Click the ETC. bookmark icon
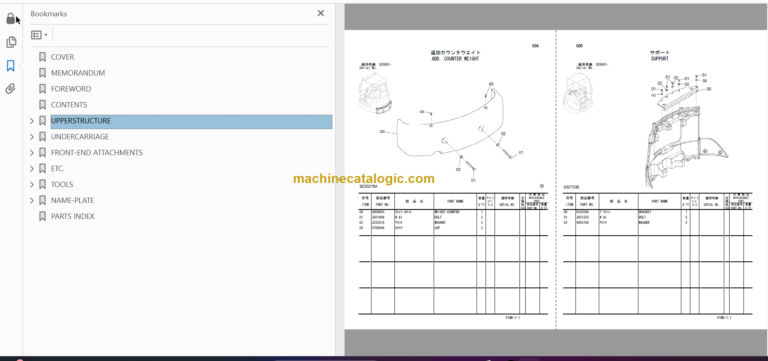 (43, 168)
